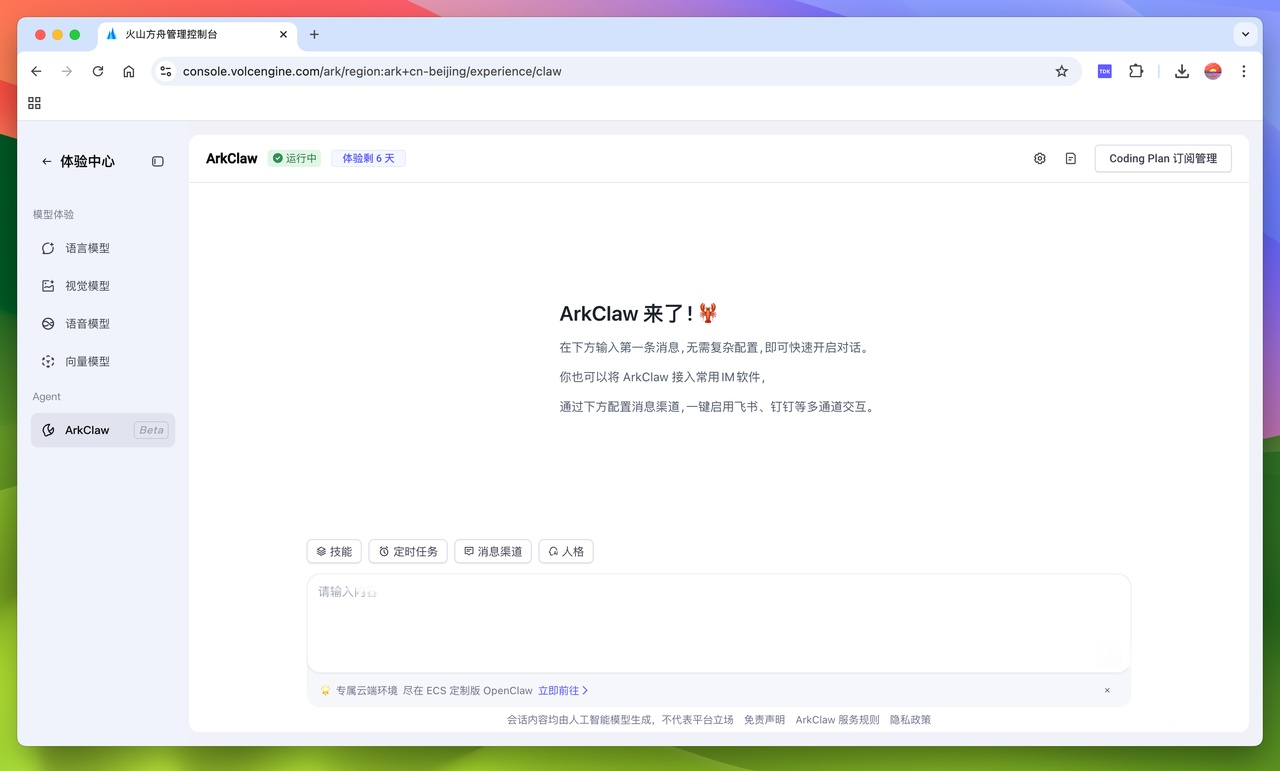Open the ArkClaw document/logs icon
The image size is (1280, 771).
(x=1070, y=158)
